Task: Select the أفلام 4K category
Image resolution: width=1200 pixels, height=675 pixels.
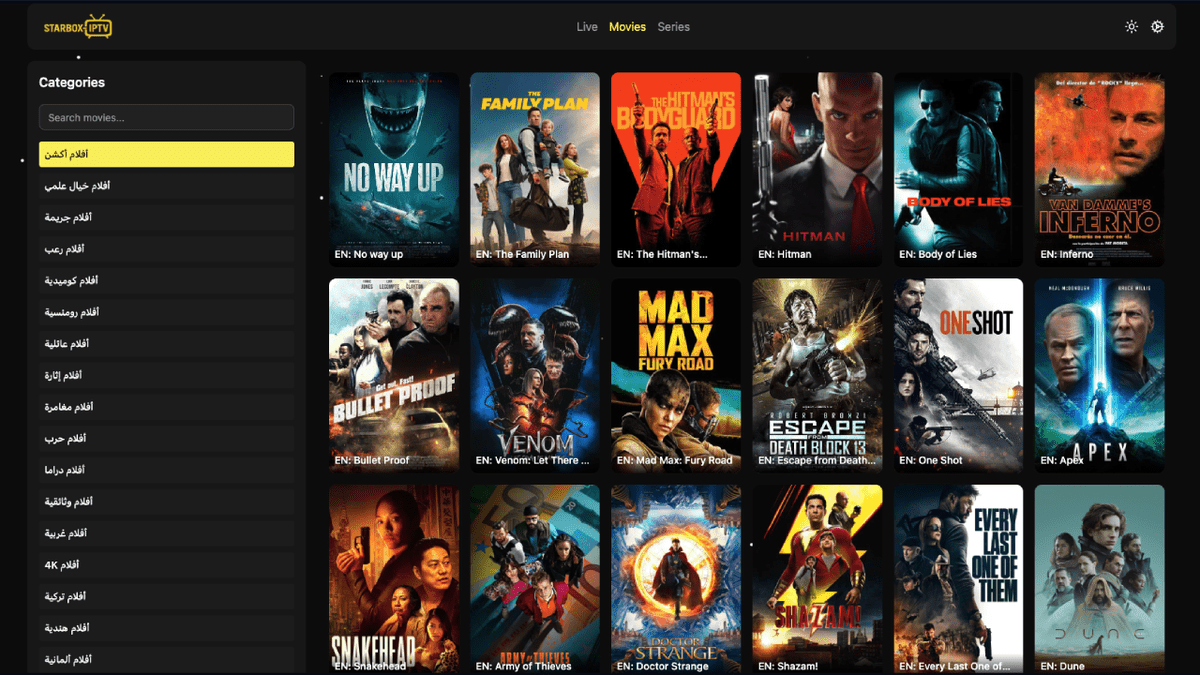Action: [x=166, y=565]
